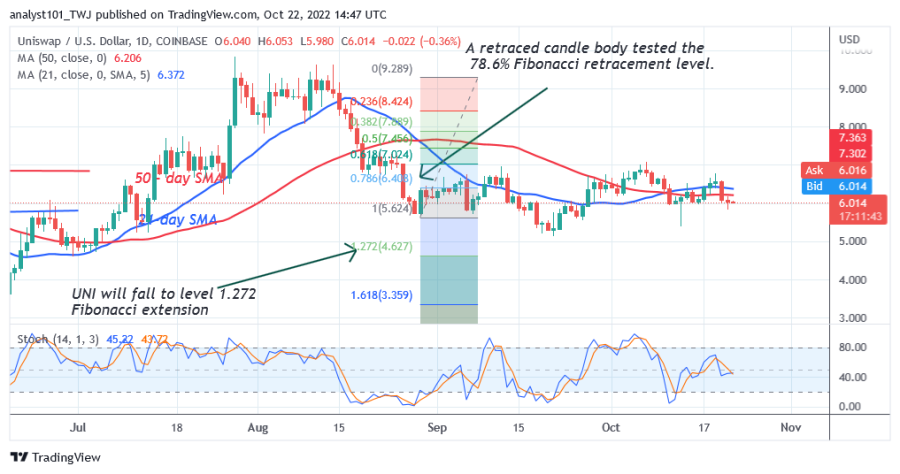Click the 50 - day SMA annotation text
Screen dimensions: 900x474
click(x=178, y=178)
